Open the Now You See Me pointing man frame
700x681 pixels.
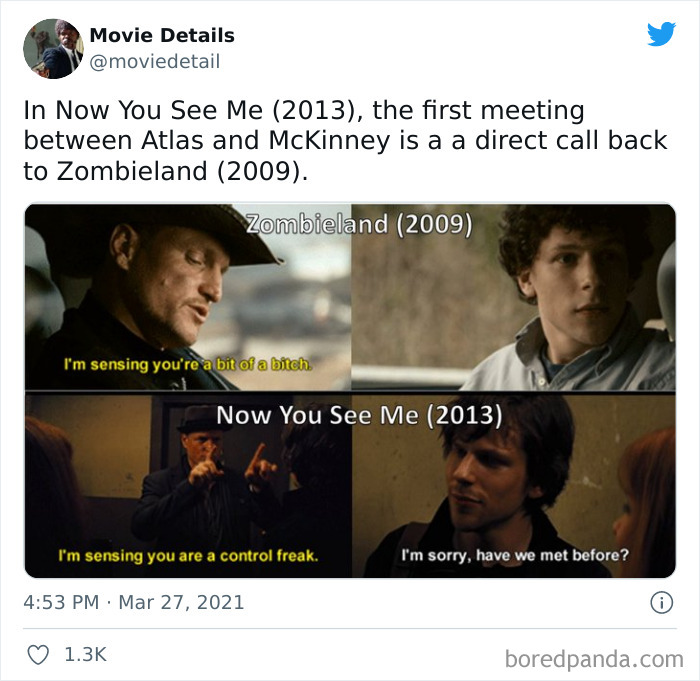tap(188, 486)
